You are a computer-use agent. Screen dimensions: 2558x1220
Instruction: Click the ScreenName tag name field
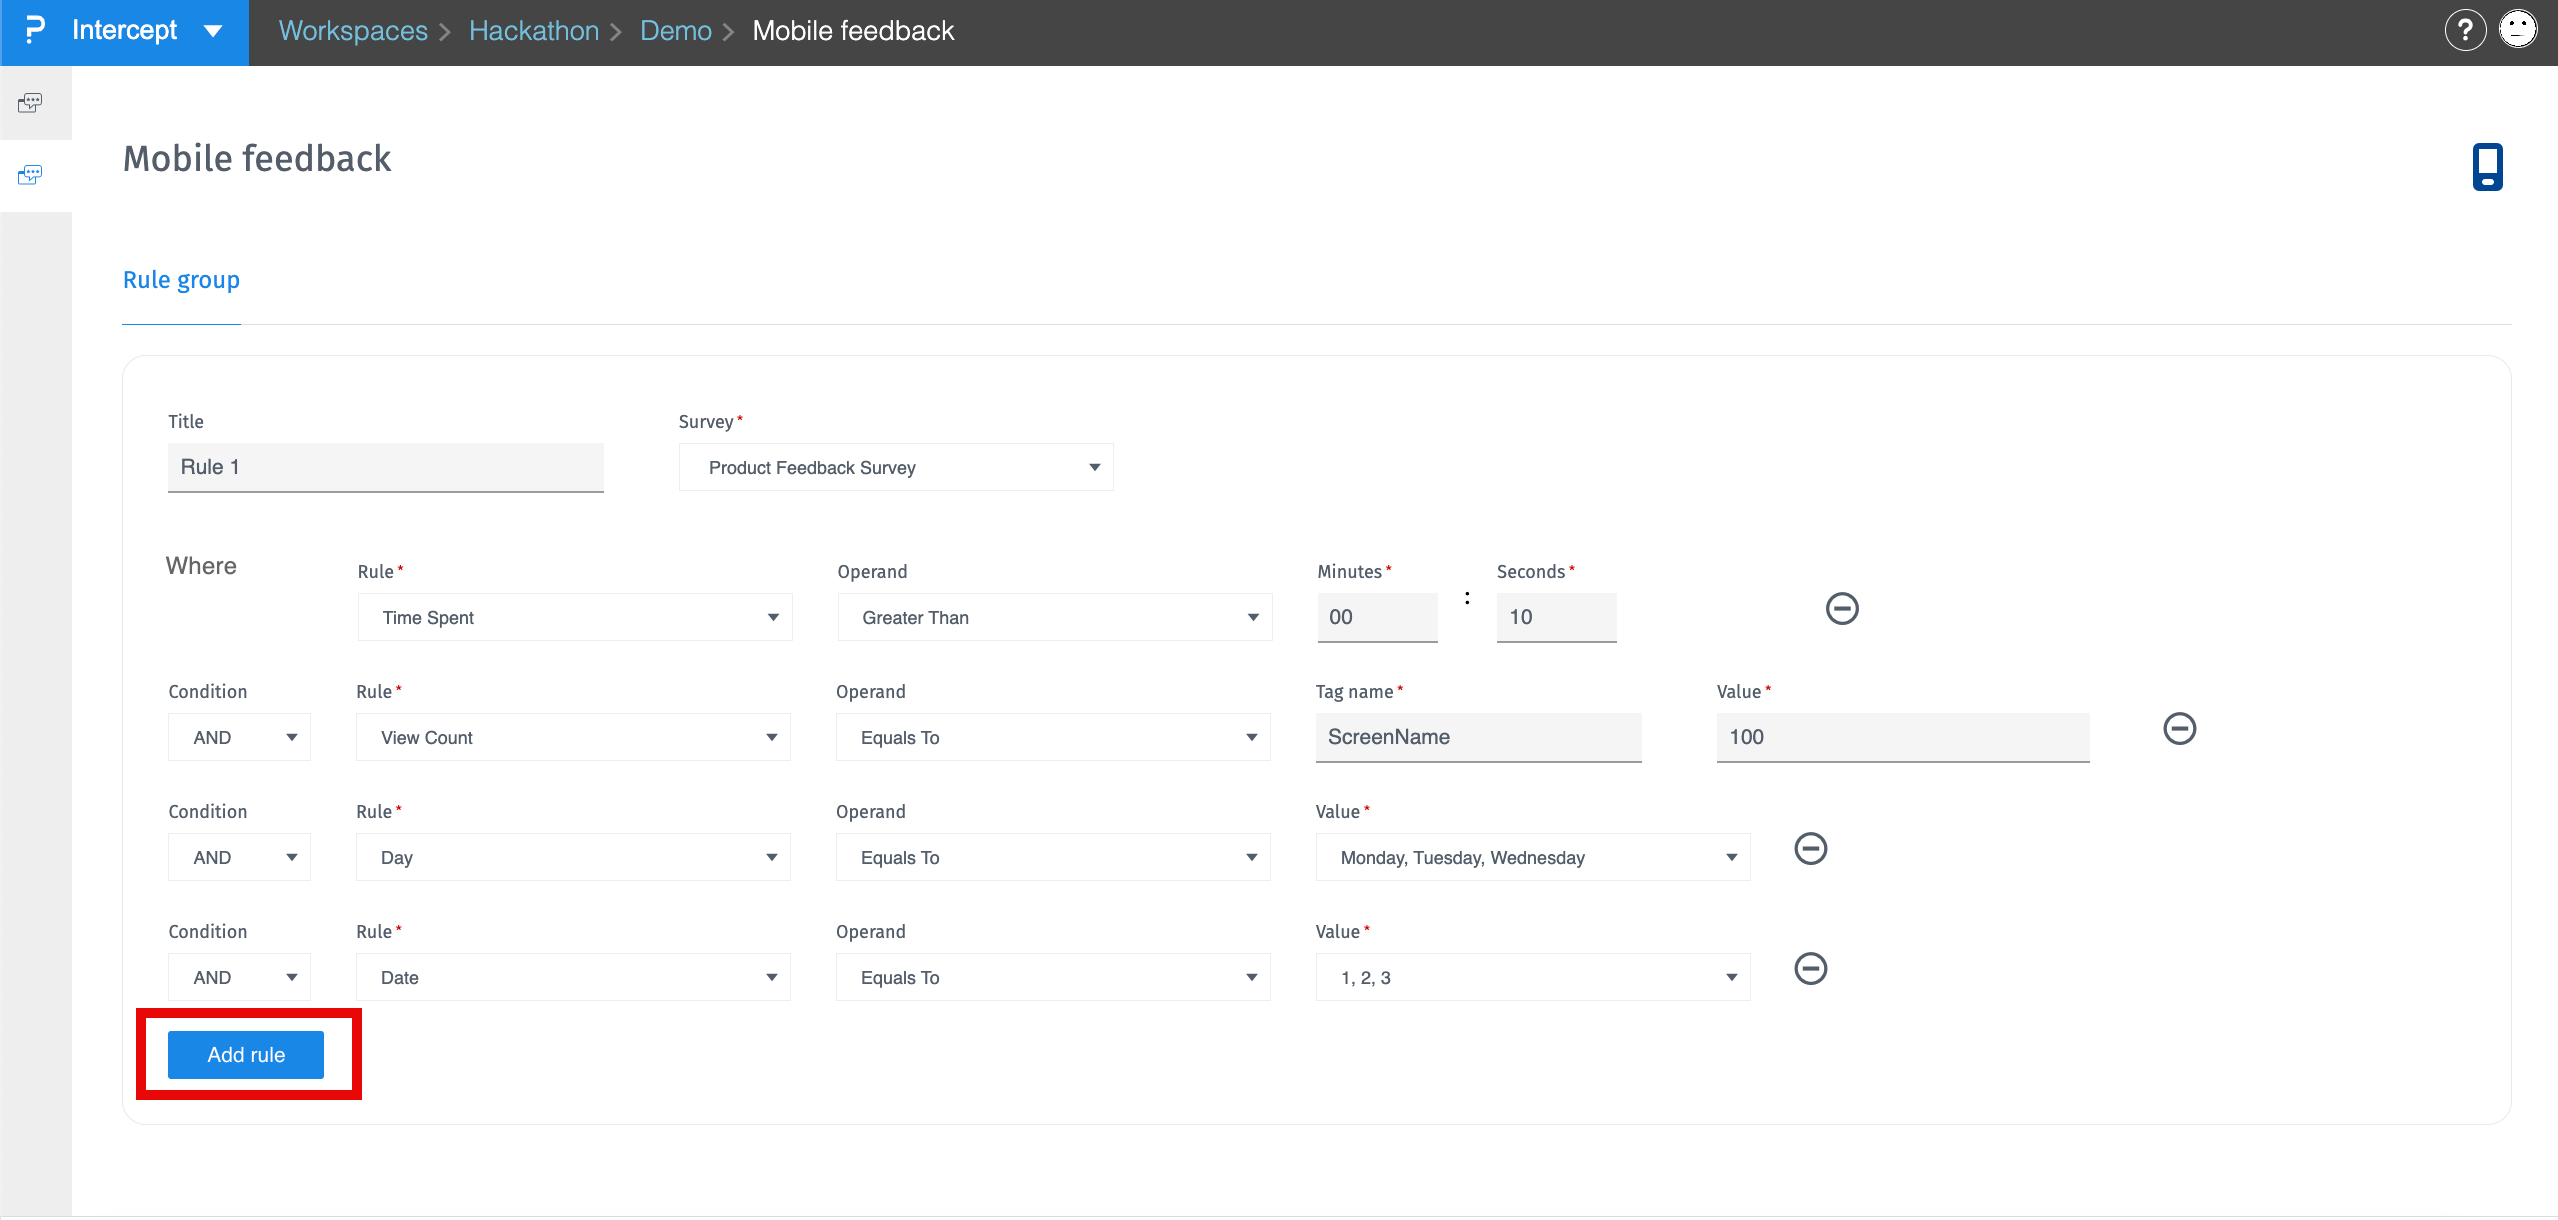pyautogui.click(x=1477, y=737)
